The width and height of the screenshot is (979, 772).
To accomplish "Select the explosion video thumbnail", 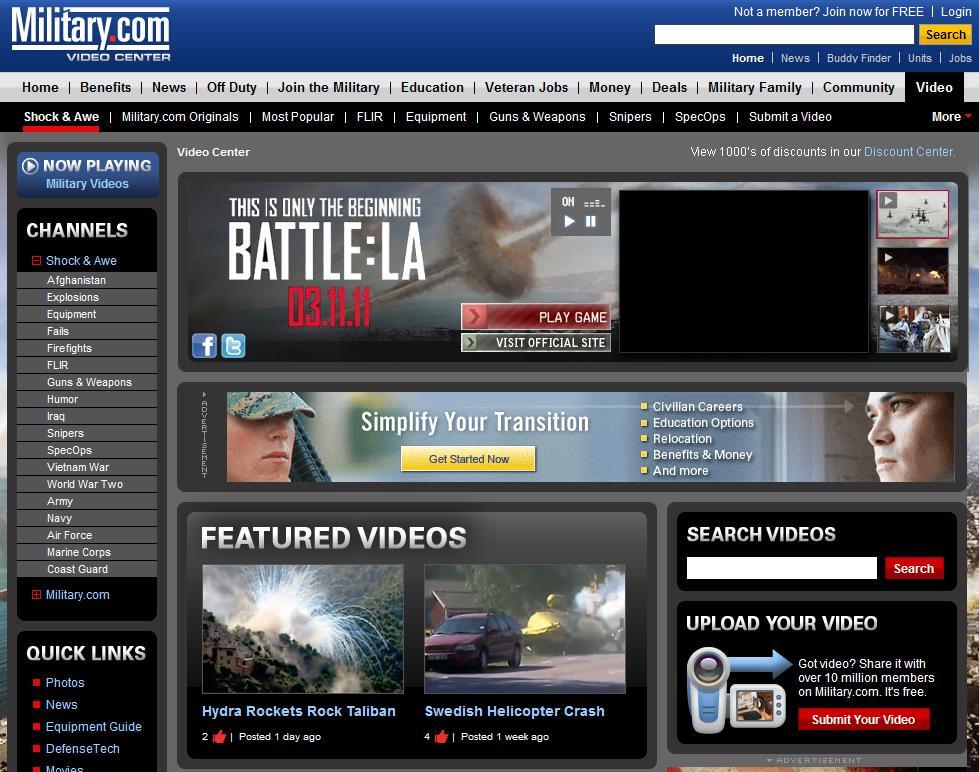I will click(913, 271).
